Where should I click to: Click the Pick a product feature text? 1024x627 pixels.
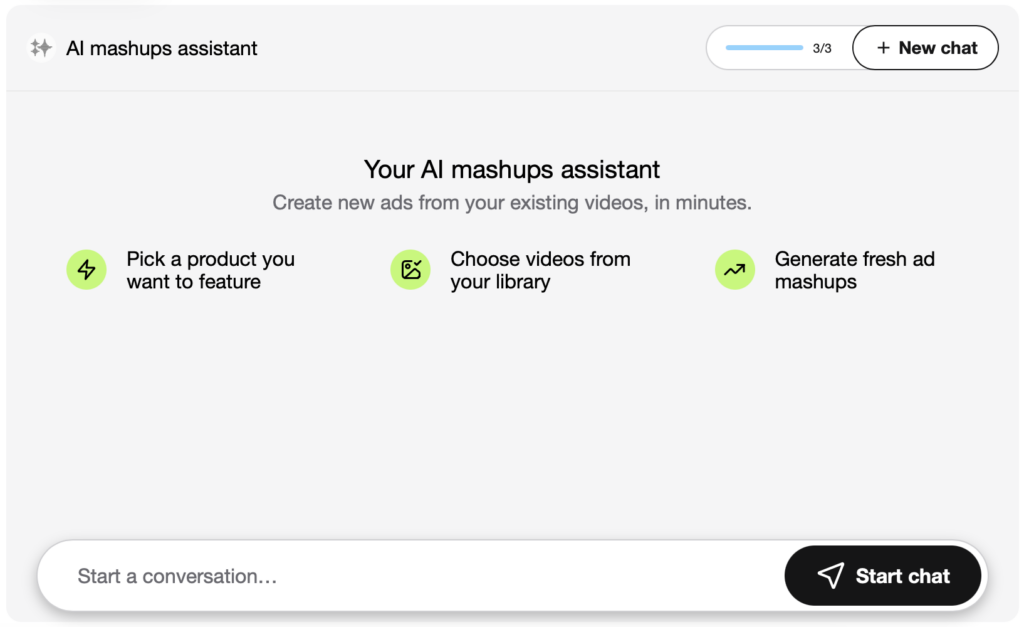[210, 269]
